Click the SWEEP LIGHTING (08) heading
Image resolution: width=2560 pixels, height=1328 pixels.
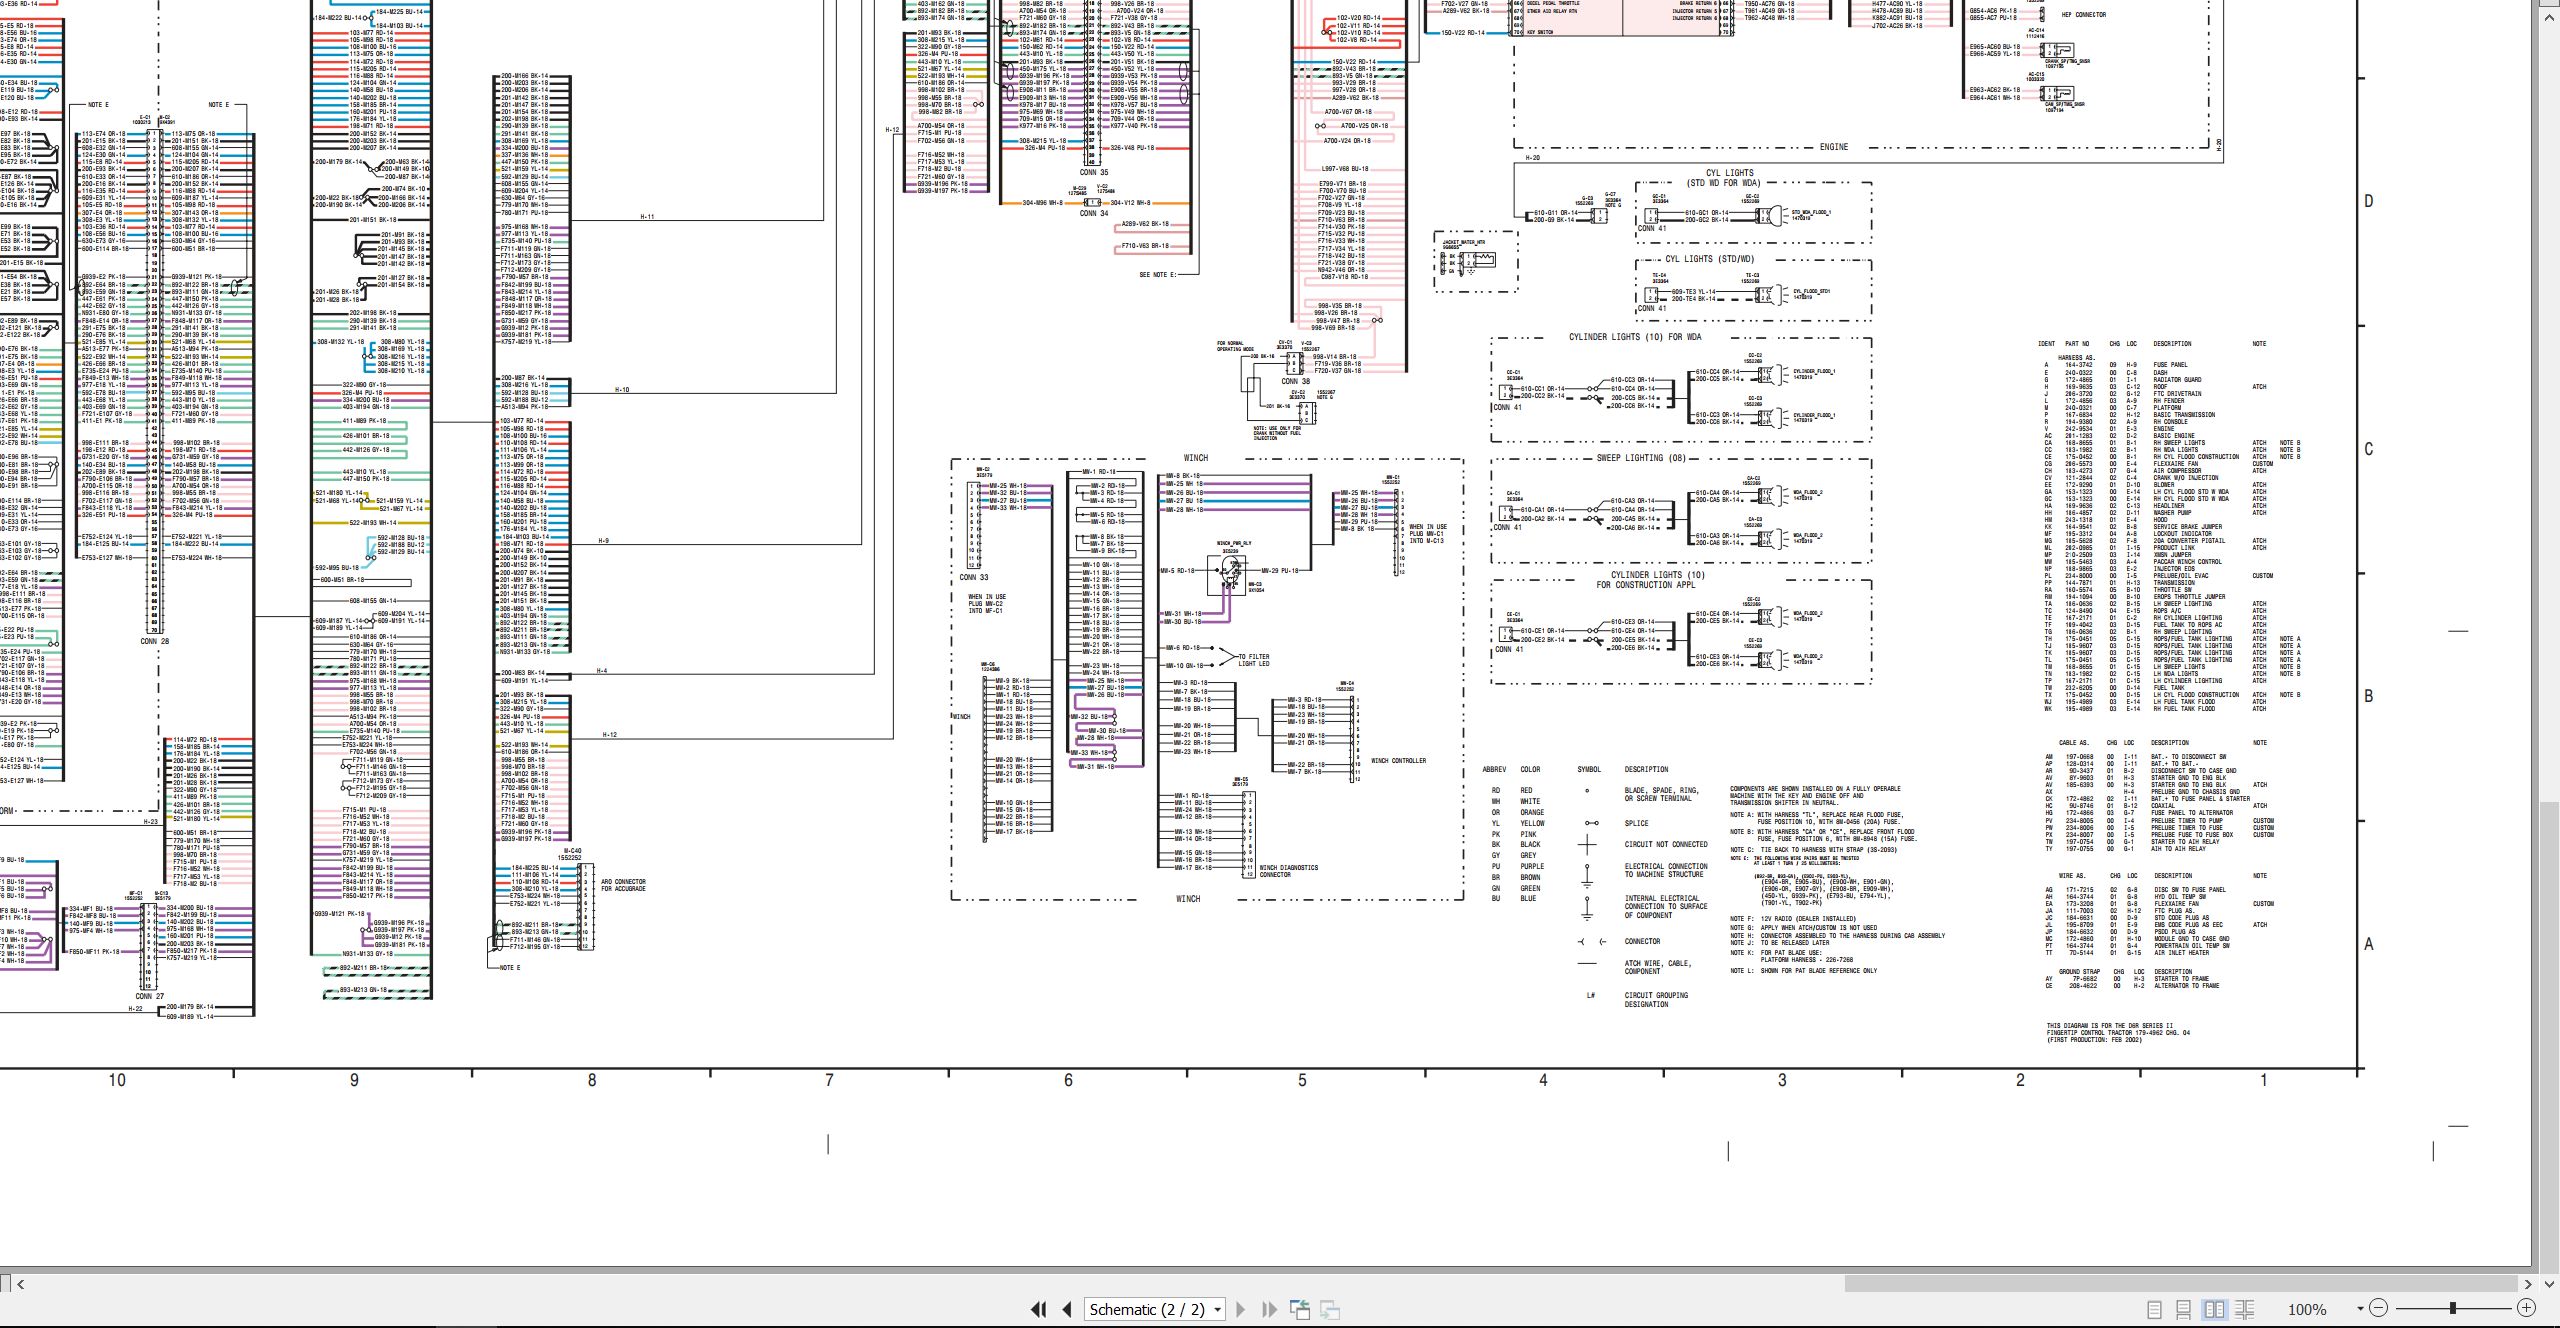click(1640, 458)
